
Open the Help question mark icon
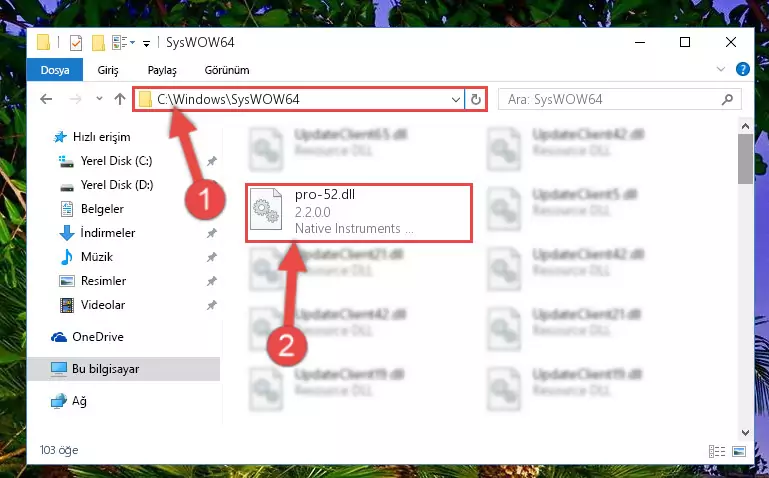[x=743, y=69]
